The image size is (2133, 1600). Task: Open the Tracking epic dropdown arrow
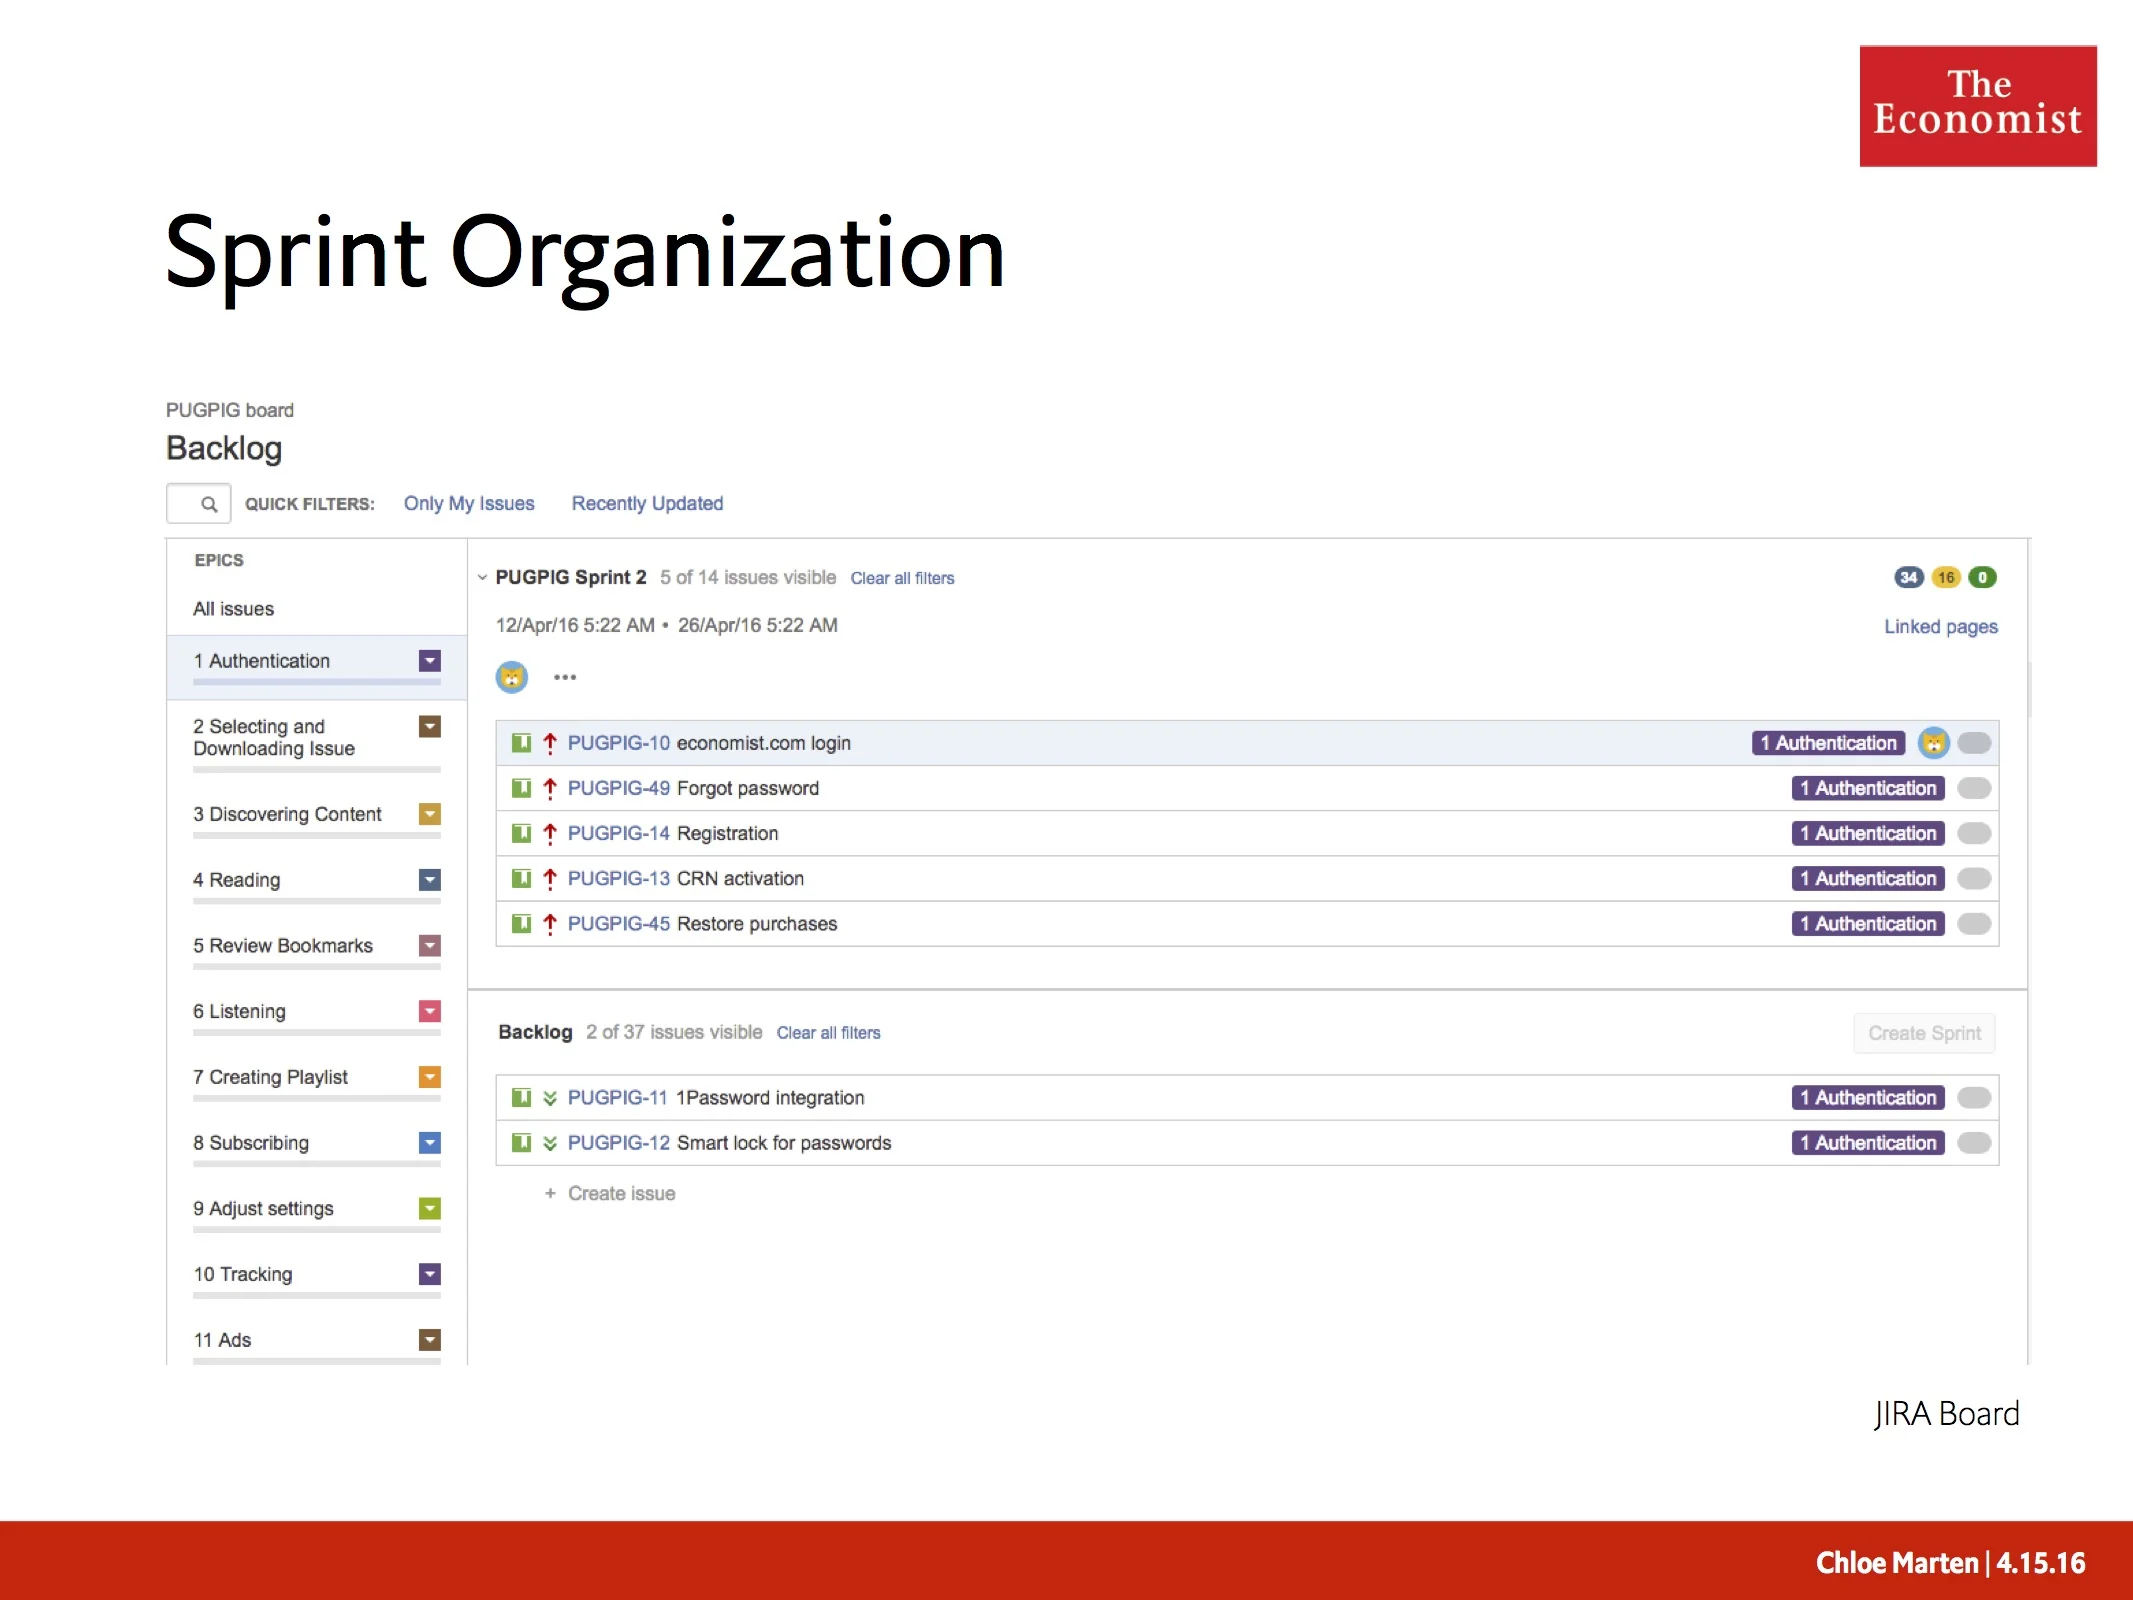point(430,1274)
